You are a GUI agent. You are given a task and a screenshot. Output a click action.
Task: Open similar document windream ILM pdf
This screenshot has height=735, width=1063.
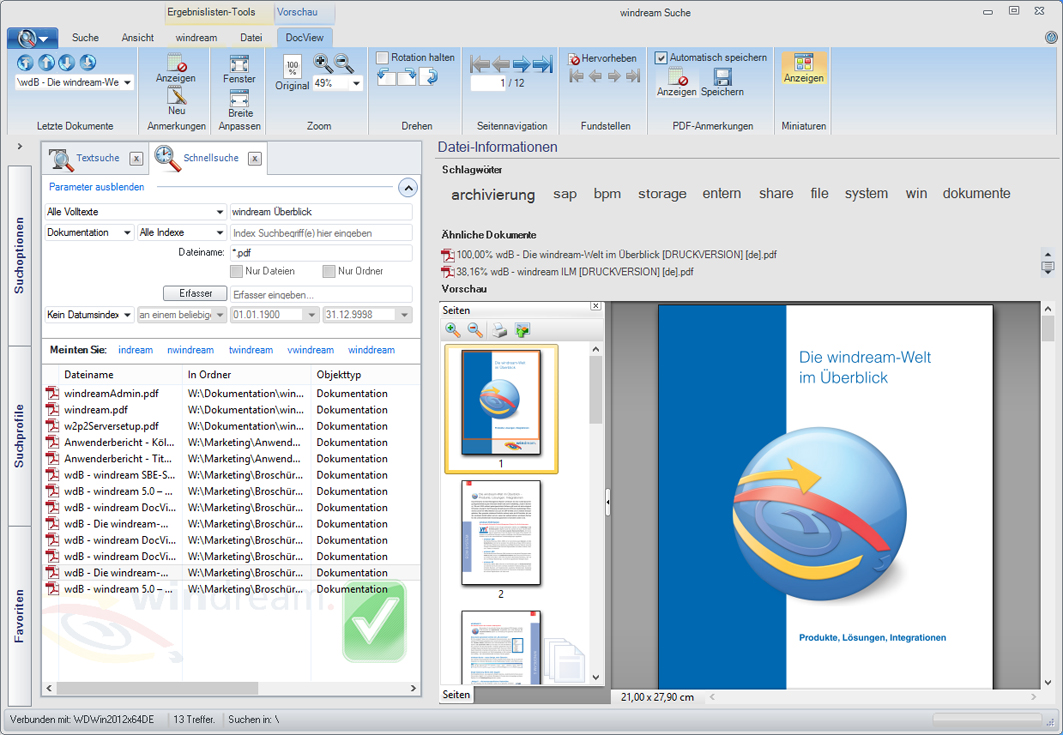pyautogui.click(x=574, y=272)
